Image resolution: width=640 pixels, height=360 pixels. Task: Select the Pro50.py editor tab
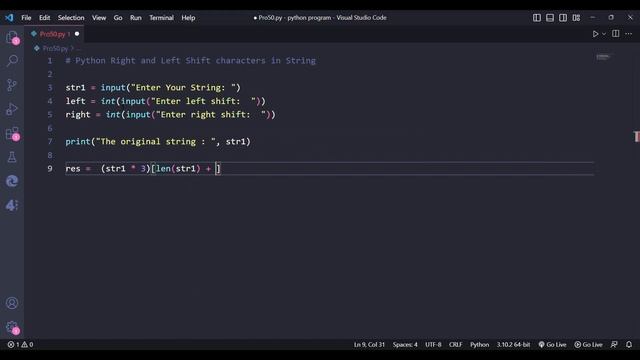53,34
